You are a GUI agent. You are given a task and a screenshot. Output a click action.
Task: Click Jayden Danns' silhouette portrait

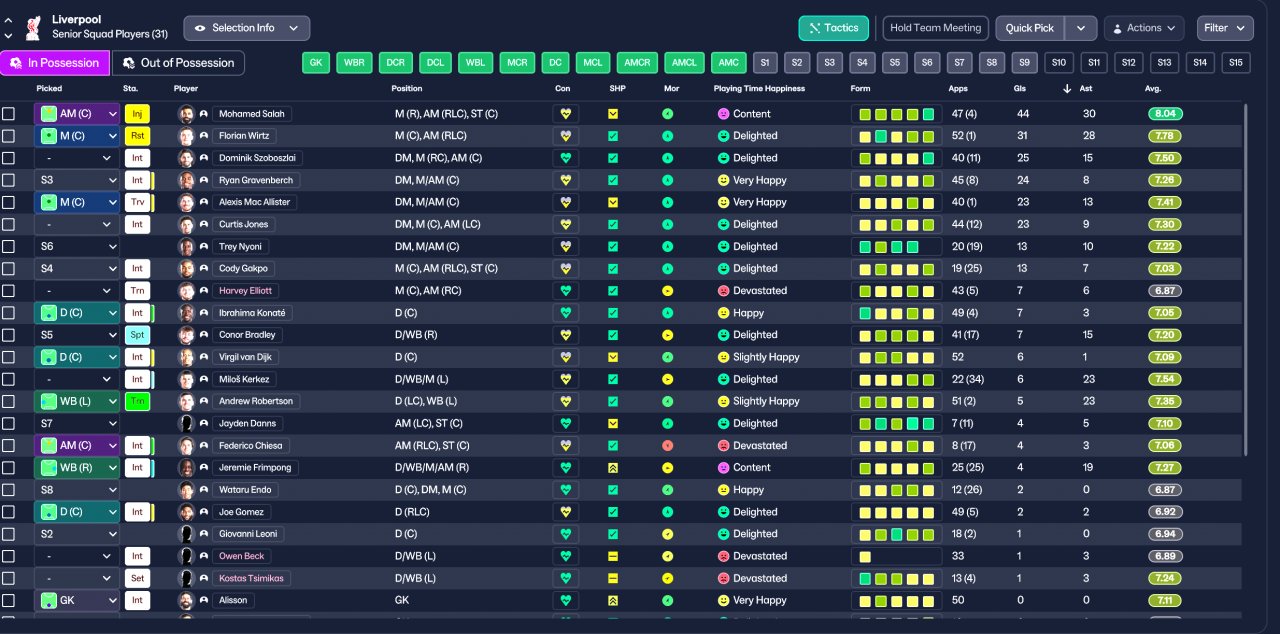[x=186, y=424]
